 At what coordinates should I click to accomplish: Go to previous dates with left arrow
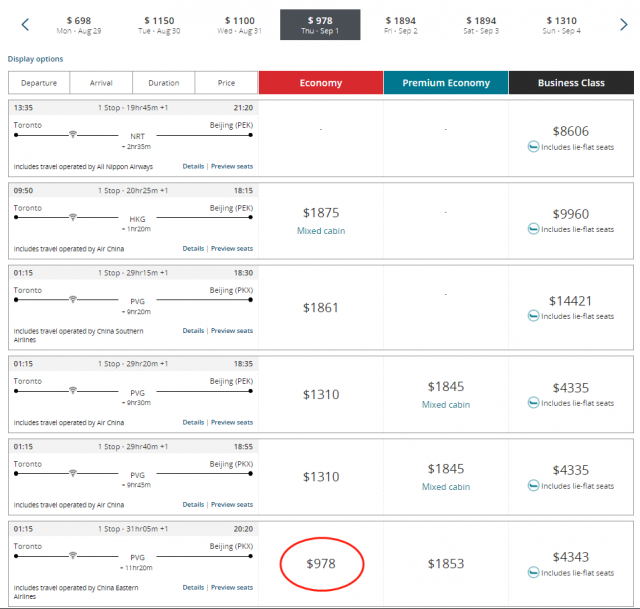25,24
